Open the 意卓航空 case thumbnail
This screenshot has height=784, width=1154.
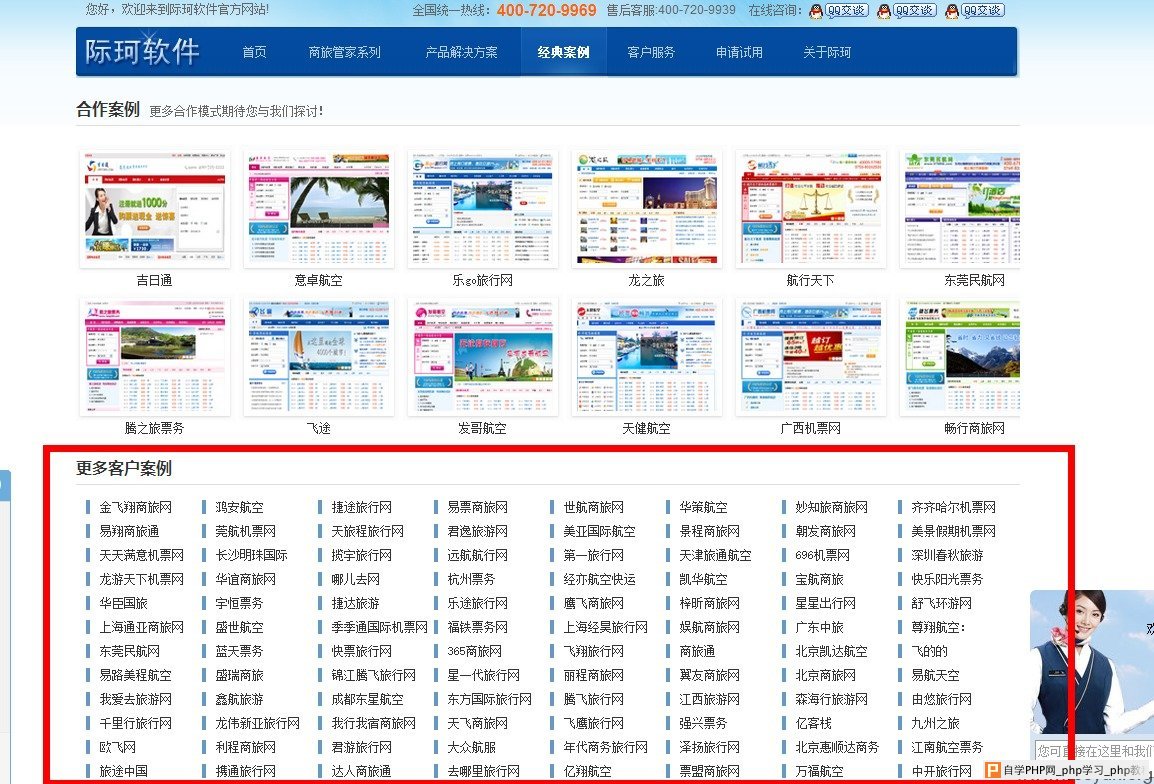(319, 208)
